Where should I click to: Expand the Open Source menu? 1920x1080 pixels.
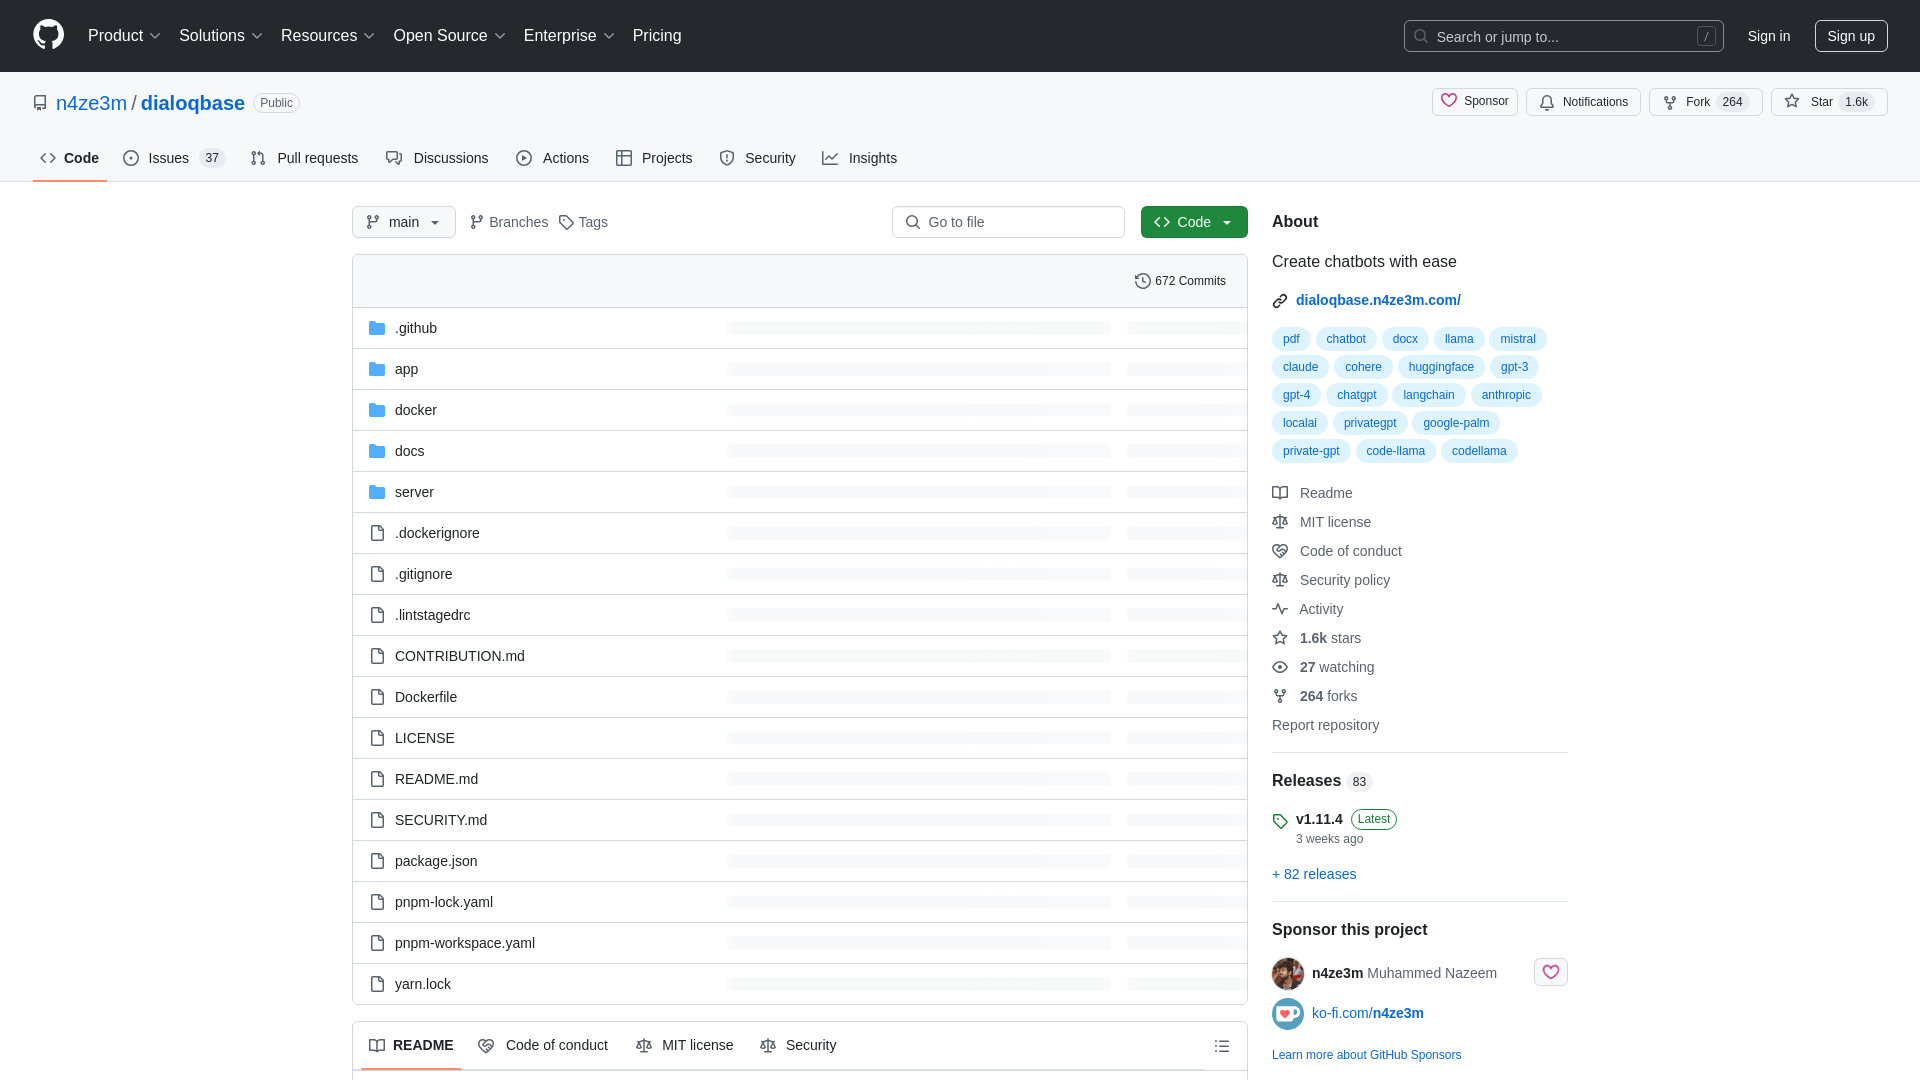450,36
